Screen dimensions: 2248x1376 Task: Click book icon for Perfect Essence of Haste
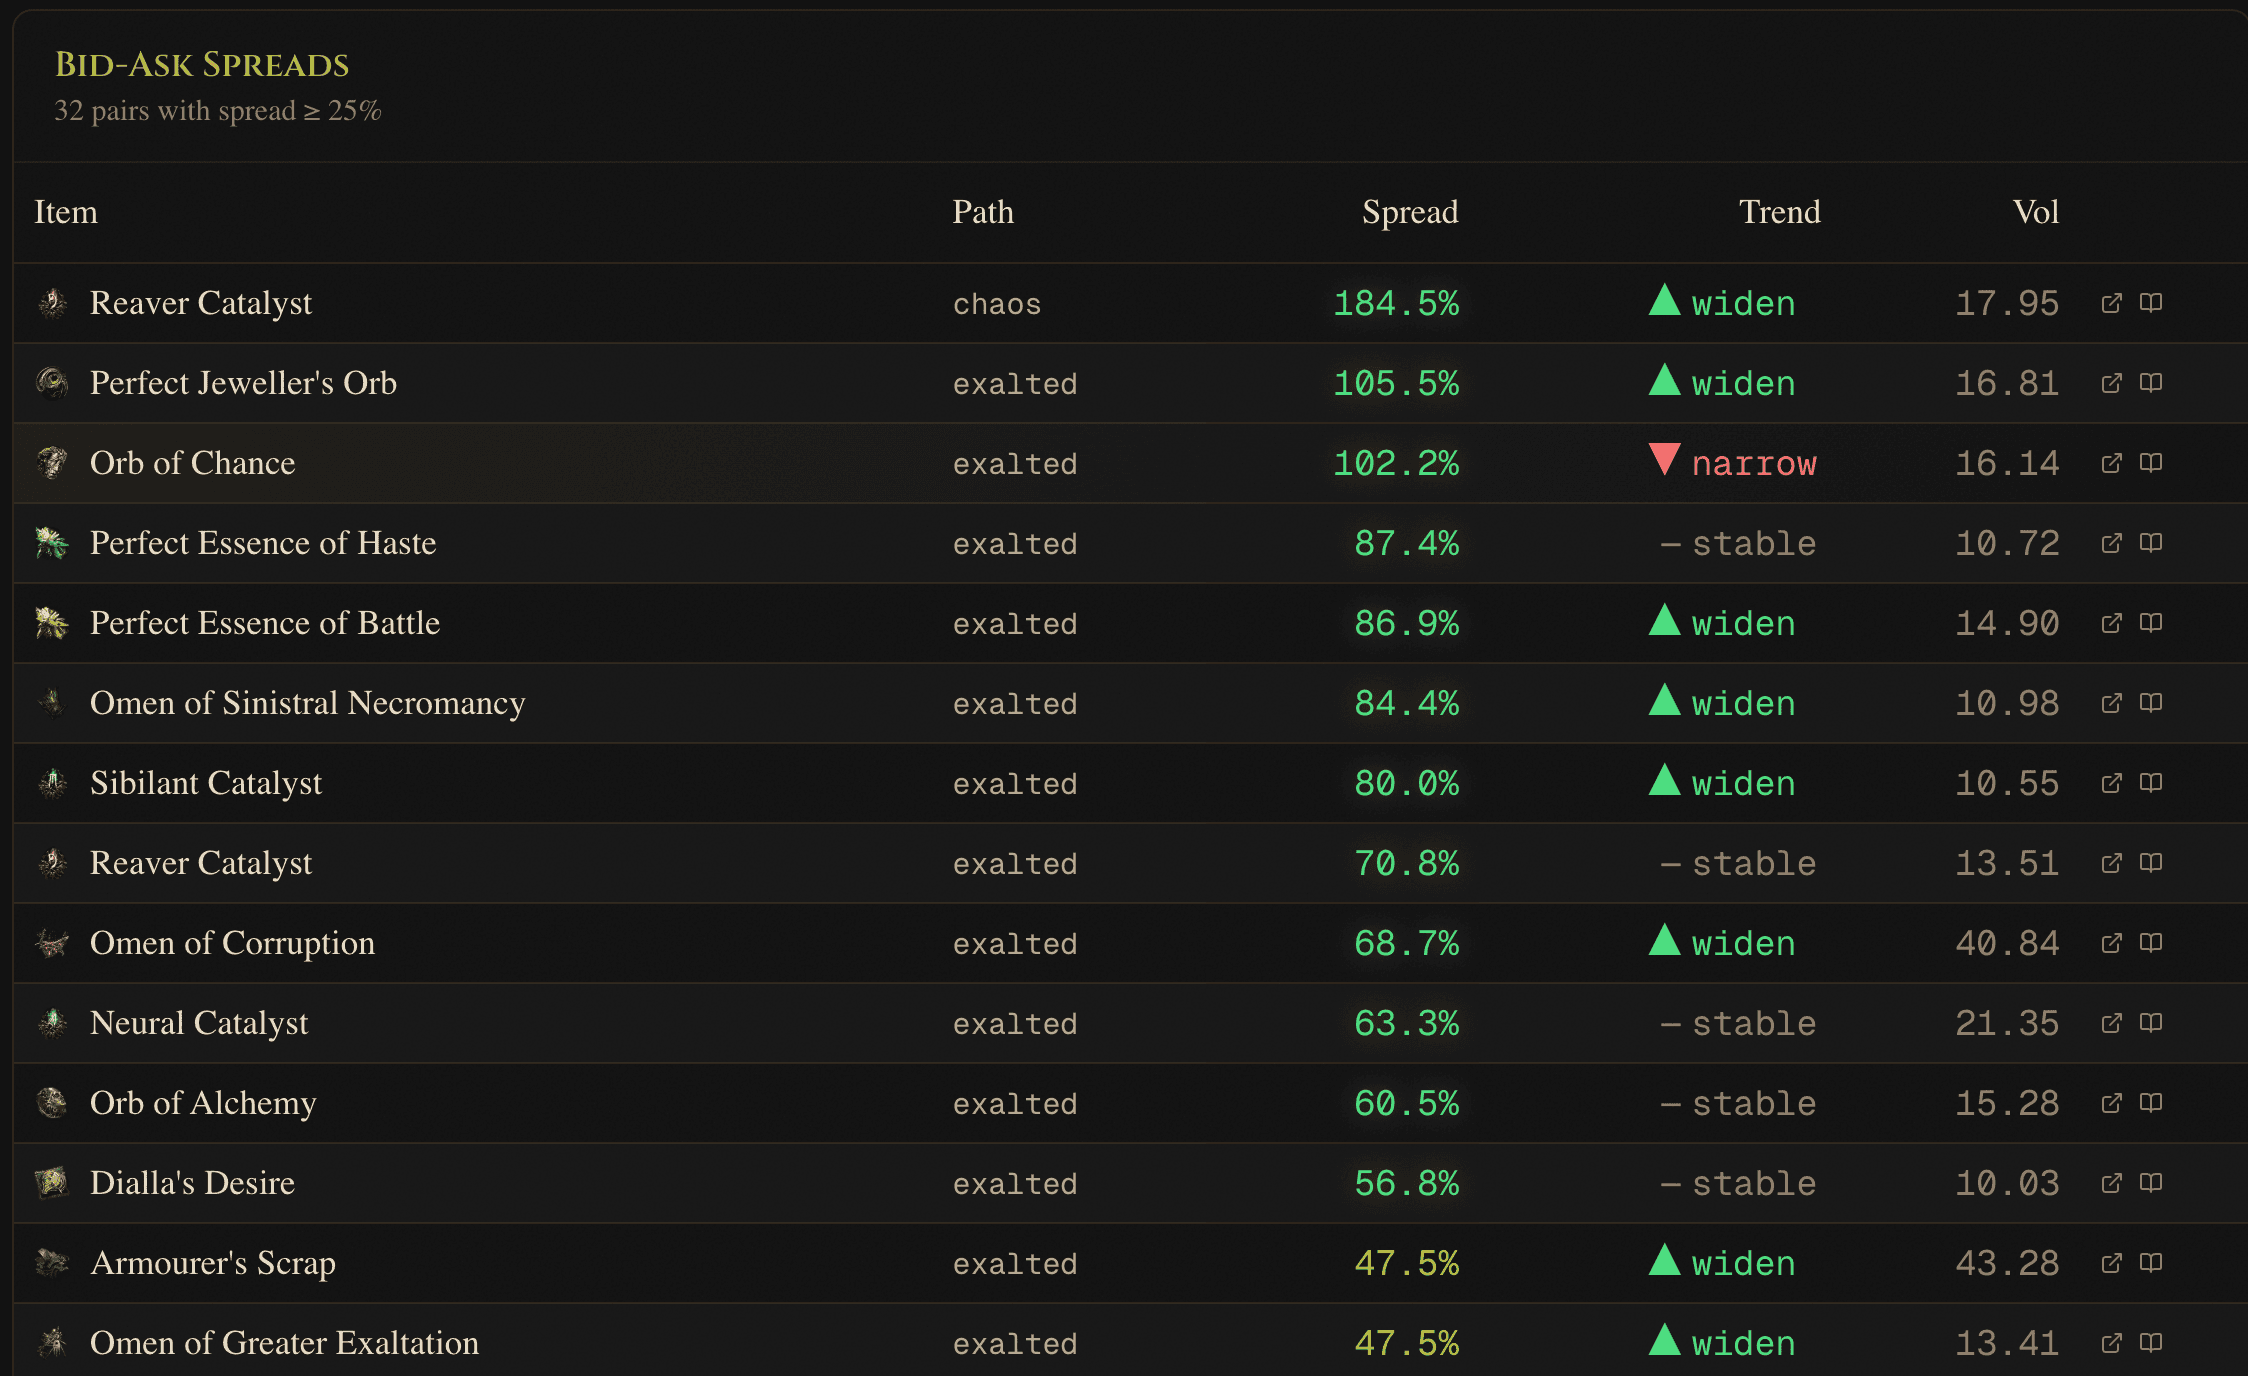(2151, 543)
